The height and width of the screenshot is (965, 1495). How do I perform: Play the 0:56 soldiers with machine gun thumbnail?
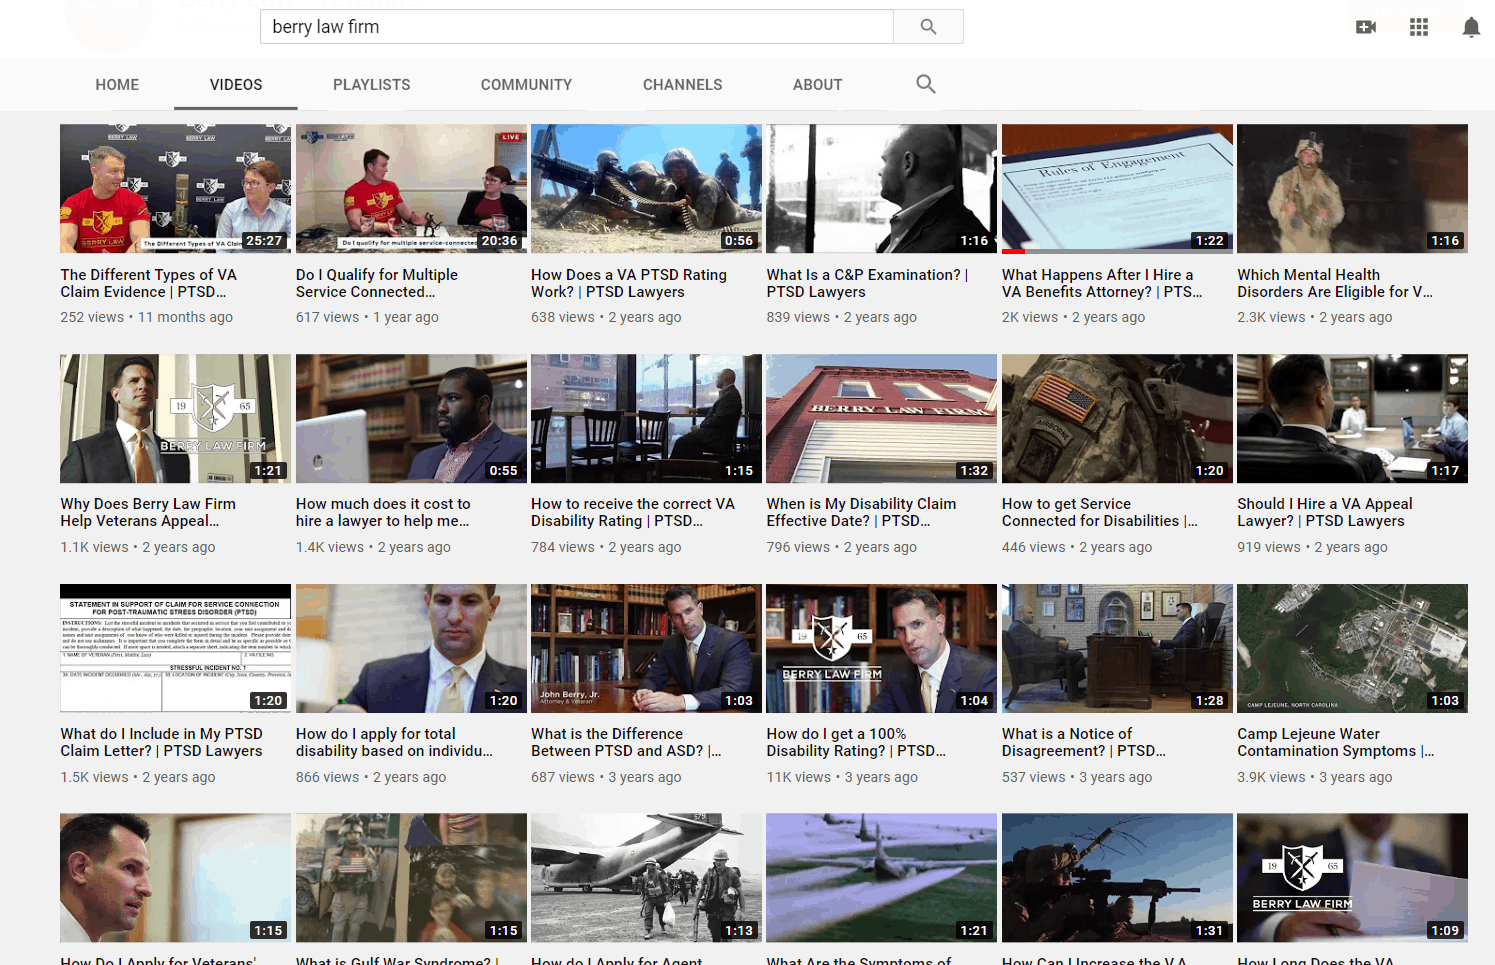646,188
